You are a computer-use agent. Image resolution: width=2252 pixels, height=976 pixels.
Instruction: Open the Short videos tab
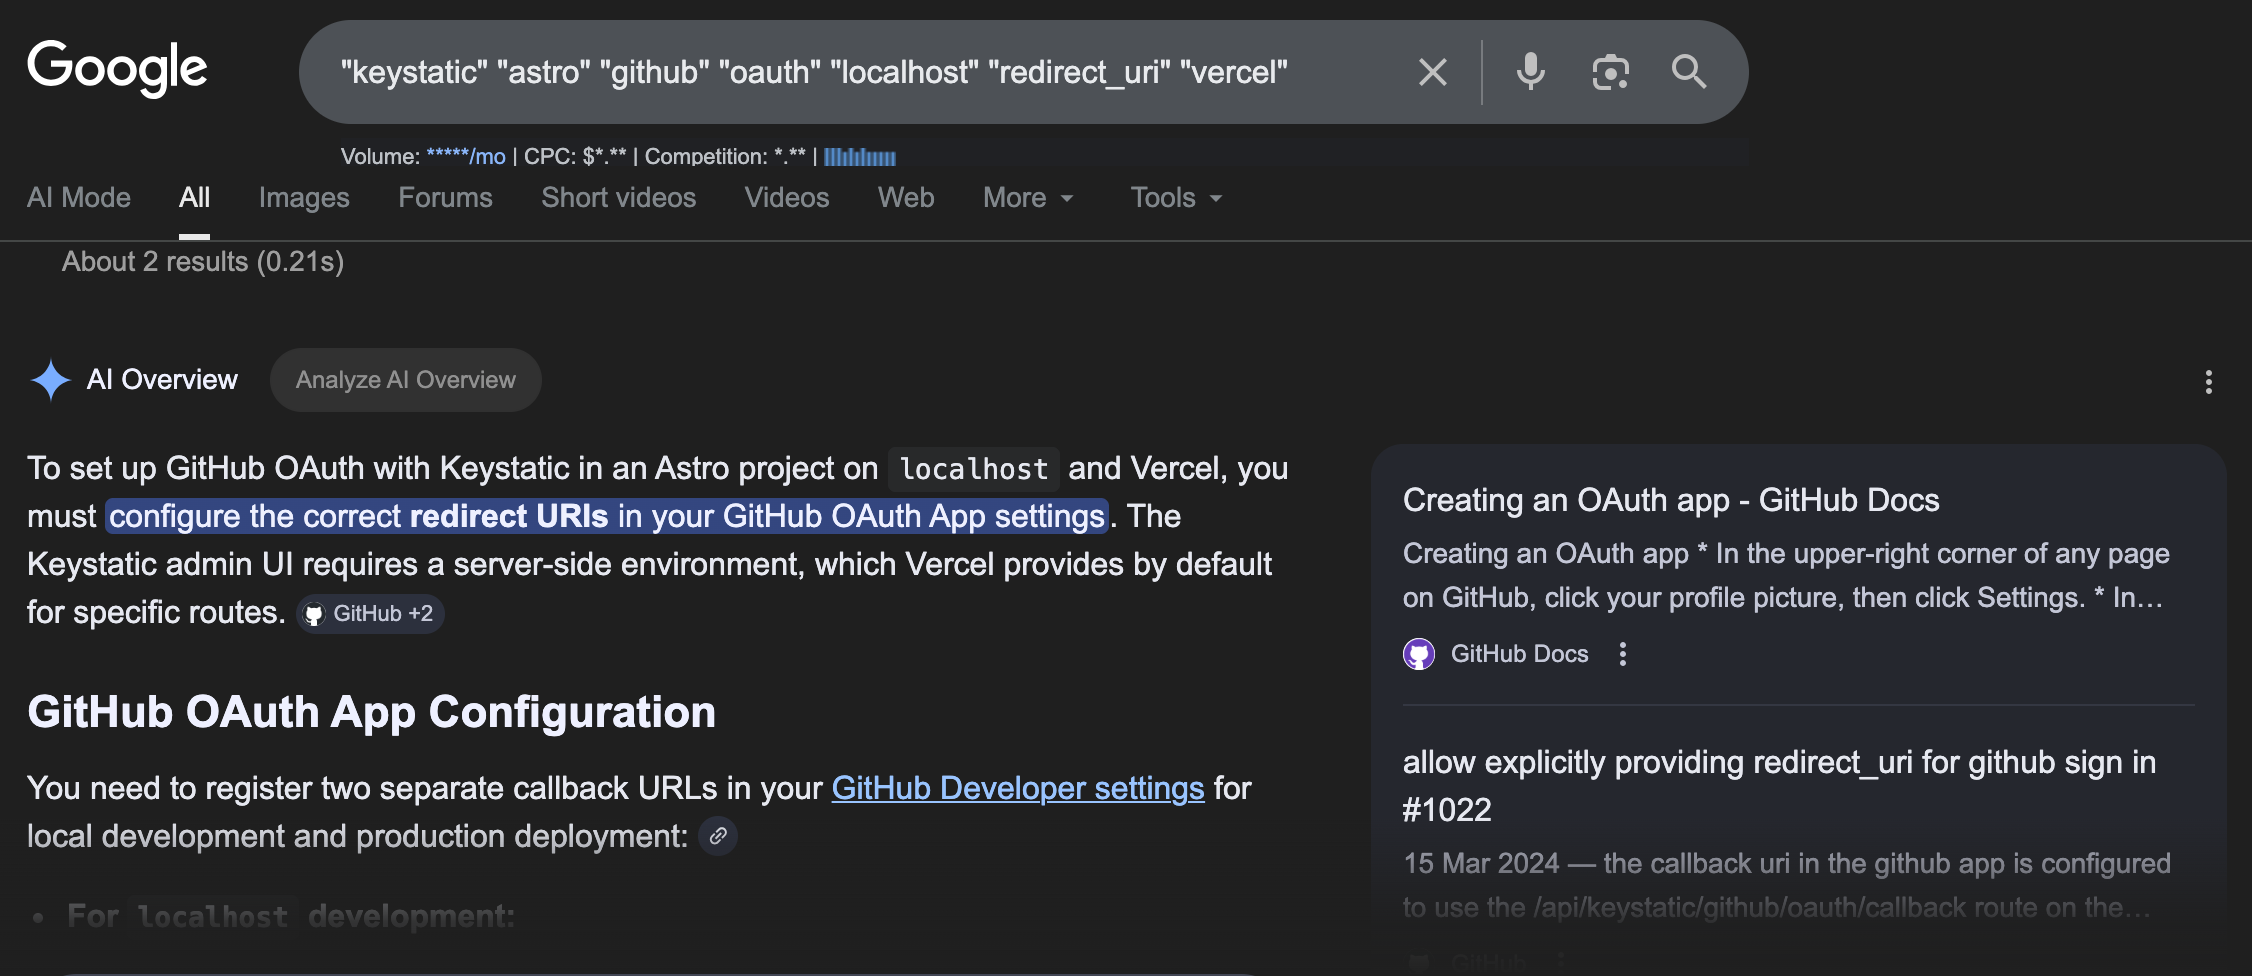(x=618, y=198)
